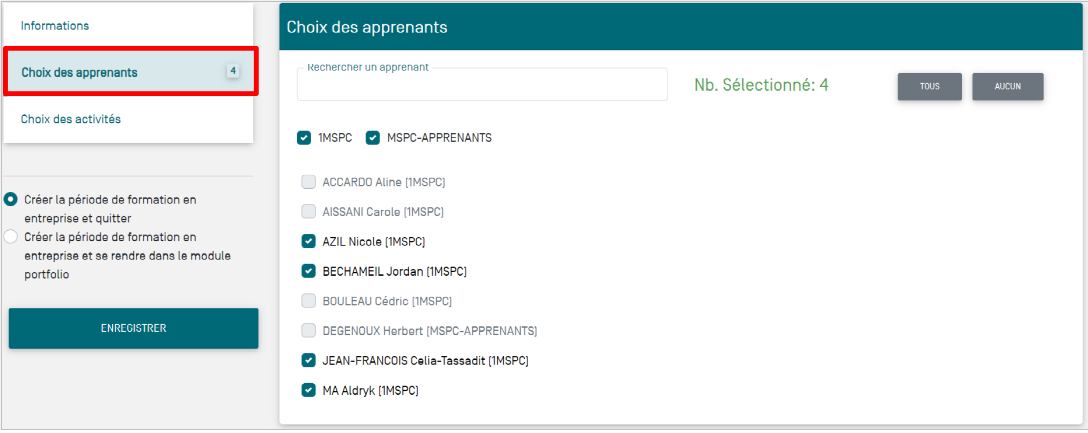
Task: Deselect the MA Aldryk checkbox
Action: click(x=309, y=390)
